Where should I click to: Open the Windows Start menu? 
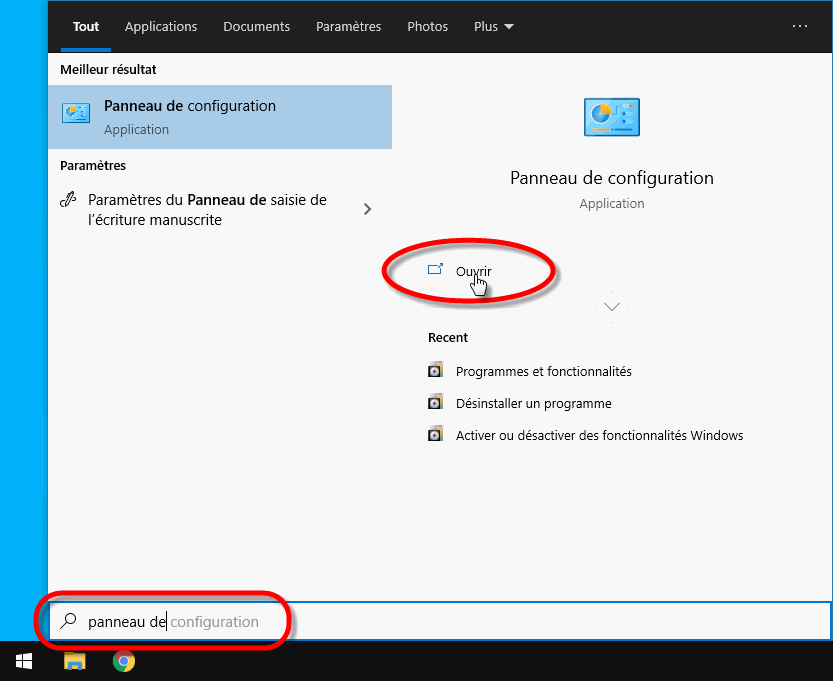24,661
